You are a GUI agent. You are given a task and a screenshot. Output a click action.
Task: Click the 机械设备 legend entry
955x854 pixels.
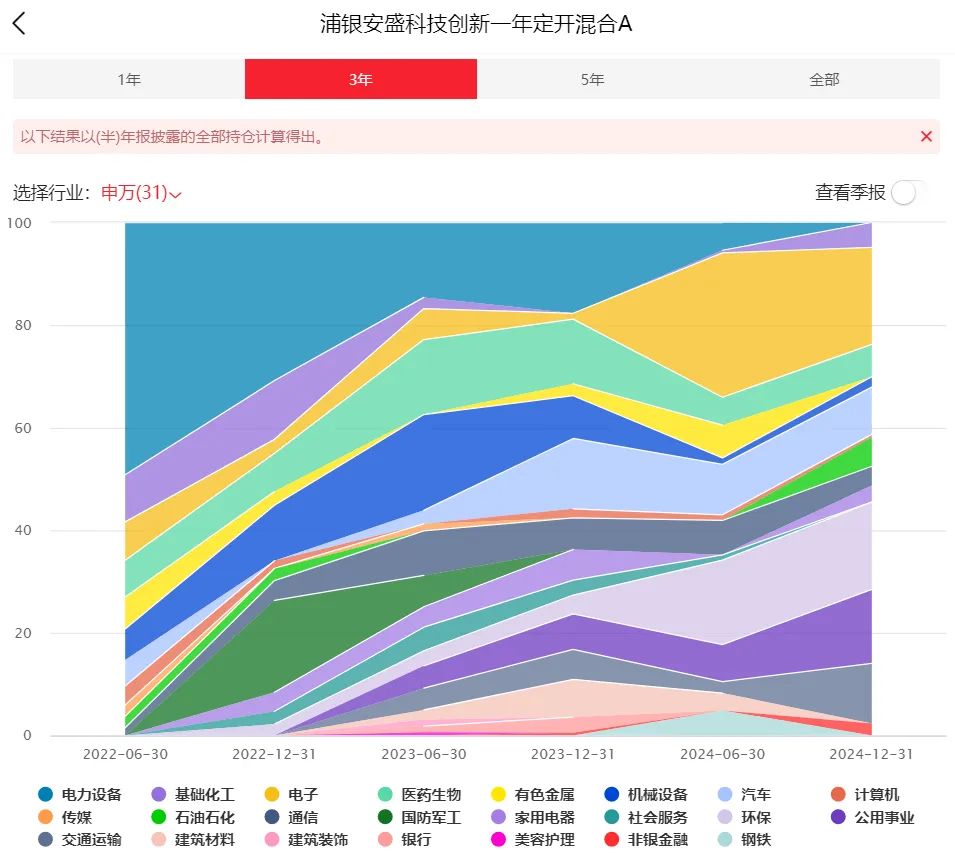pyautogui.click(x=646, y=794)
